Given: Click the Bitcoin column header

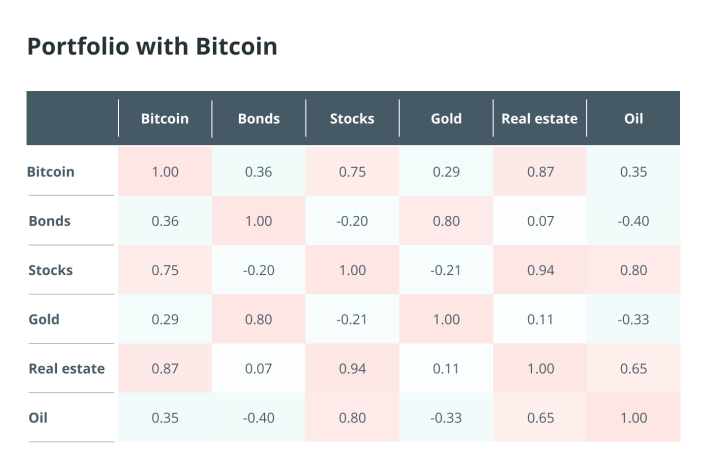Looking at the screenshot, I should [165, 119].
